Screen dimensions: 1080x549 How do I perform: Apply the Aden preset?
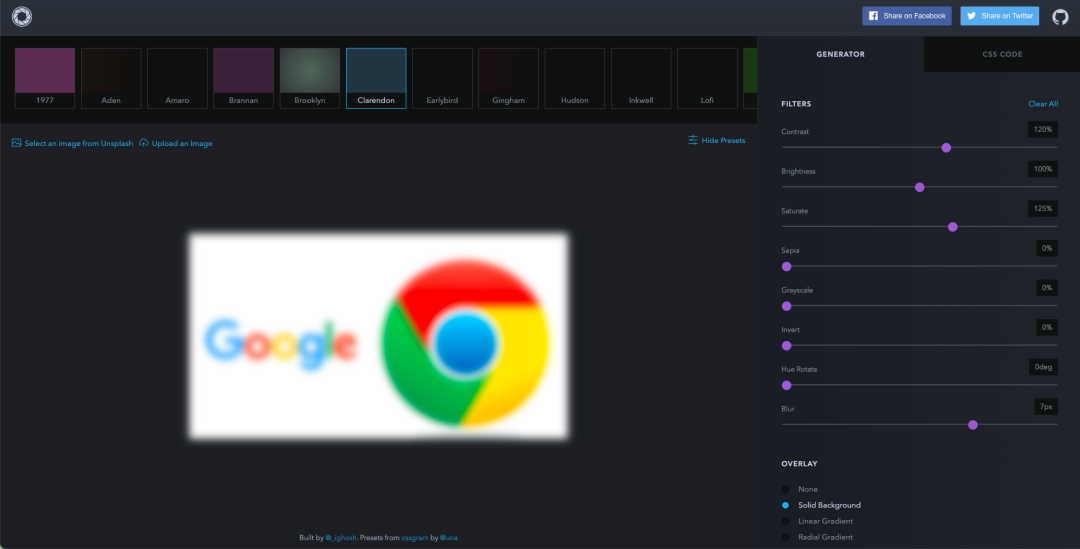(111, 79)
